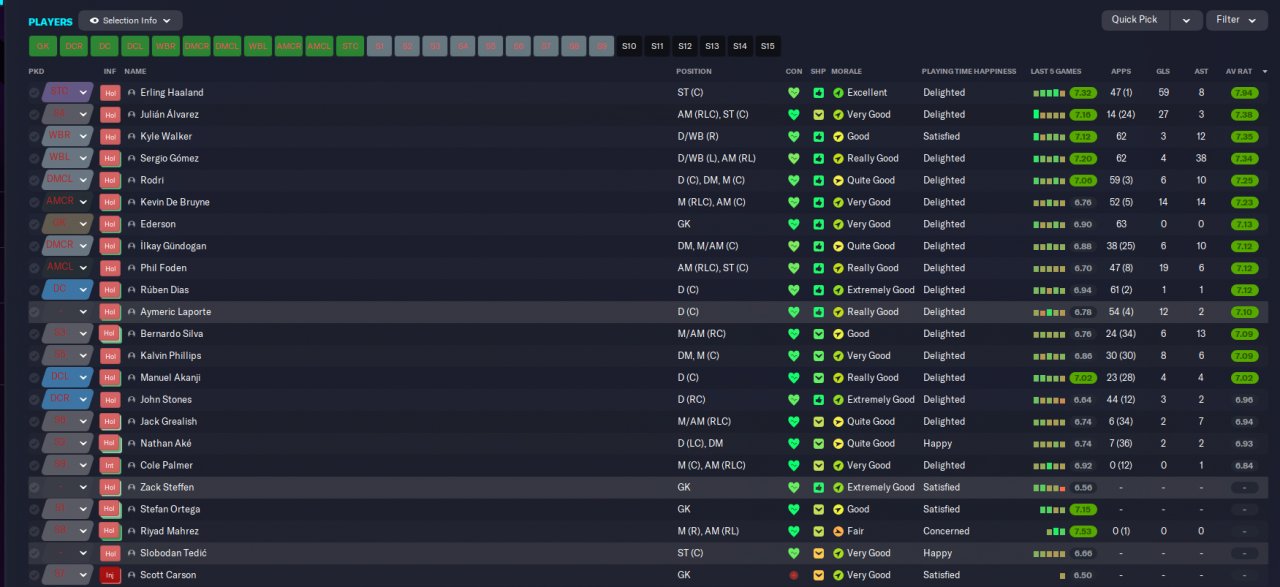Click the person icon beside Zack Steffen
Viewport: 1280px width, 587px height.
click(x=131, y=487)
